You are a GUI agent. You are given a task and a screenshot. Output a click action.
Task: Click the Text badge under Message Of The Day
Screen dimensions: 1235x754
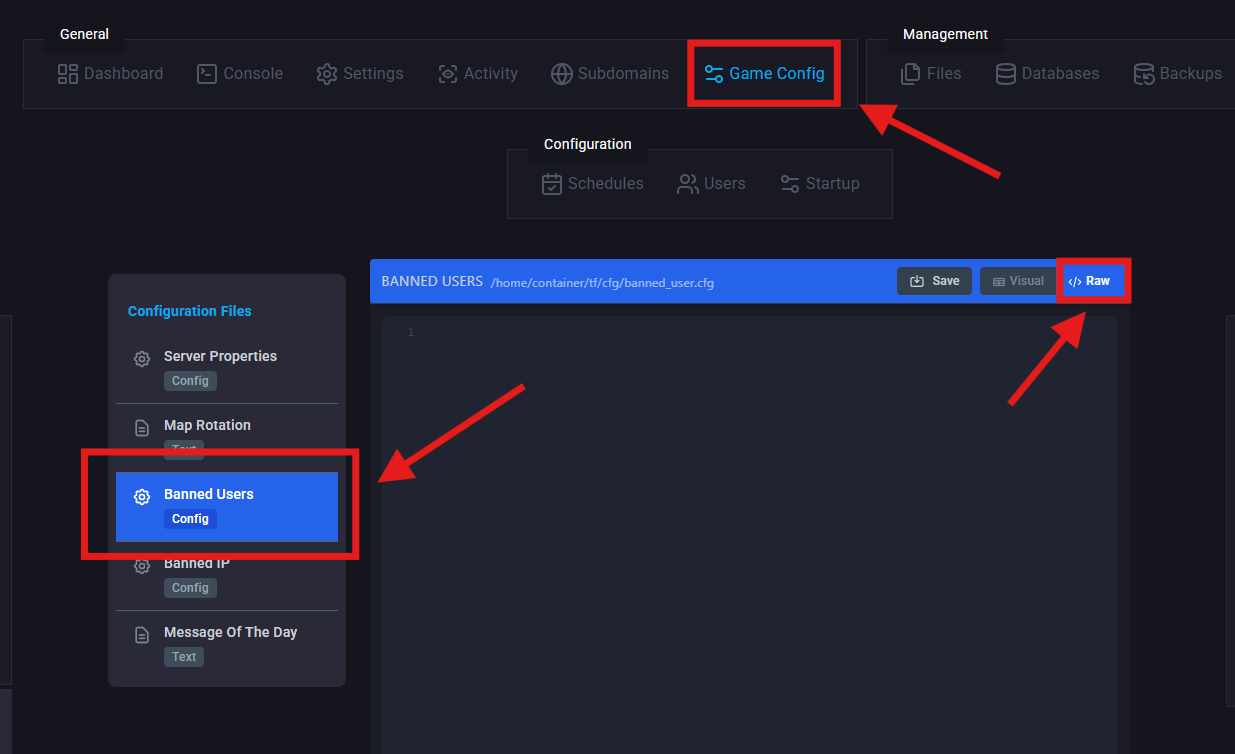(184, 657)
